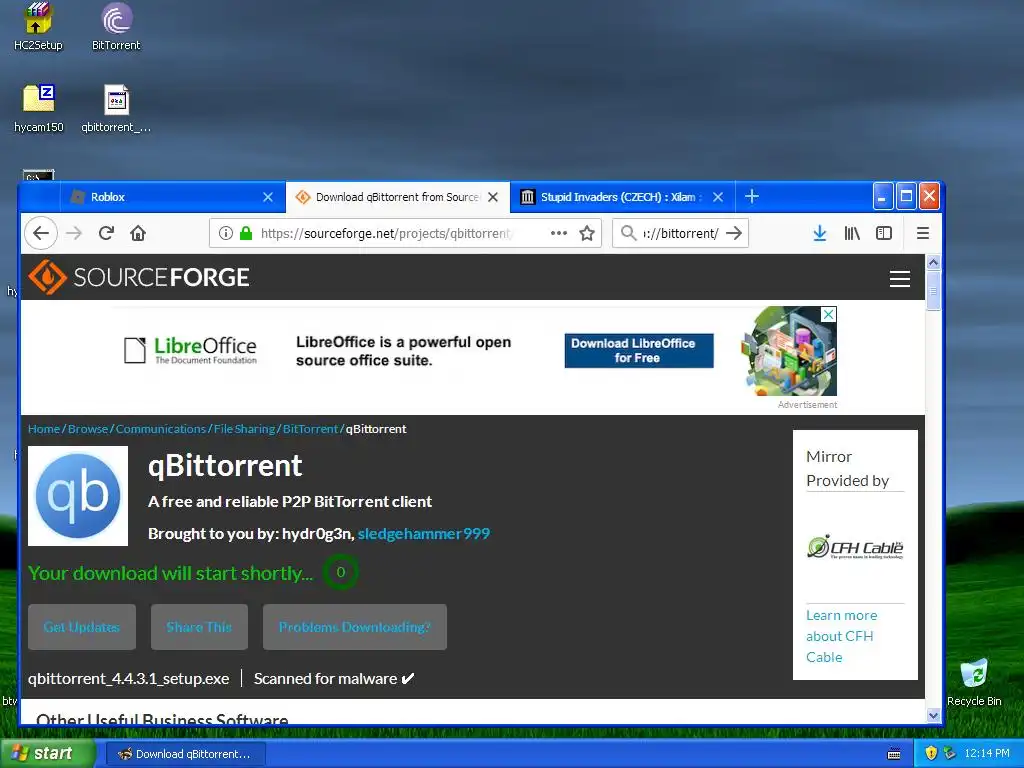Click the Get Updates button
Screen dimensions: 1024x768
coord(82,627)
